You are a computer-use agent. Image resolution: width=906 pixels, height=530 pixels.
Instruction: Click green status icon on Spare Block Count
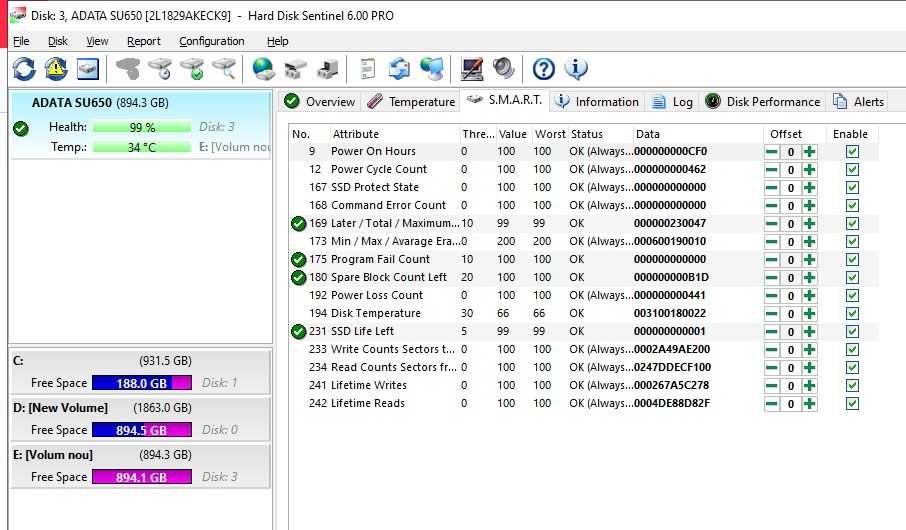(x=299, y=277)
